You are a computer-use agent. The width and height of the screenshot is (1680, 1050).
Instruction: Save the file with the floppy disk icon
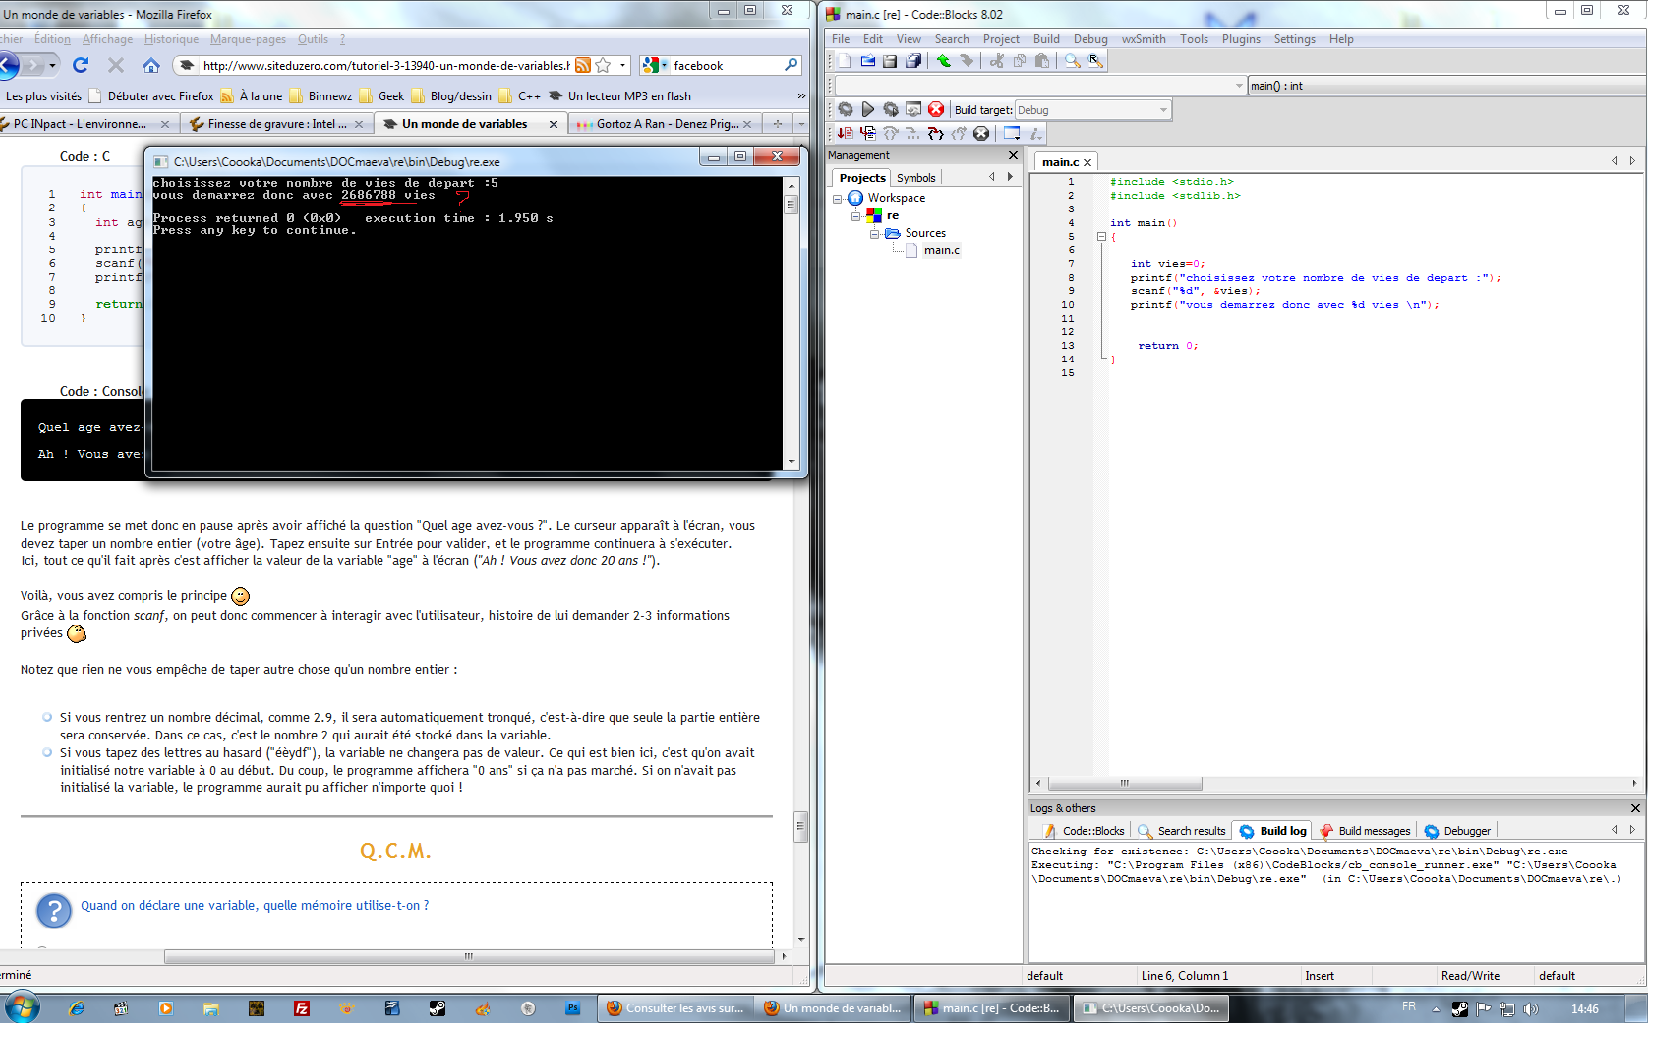890,61
